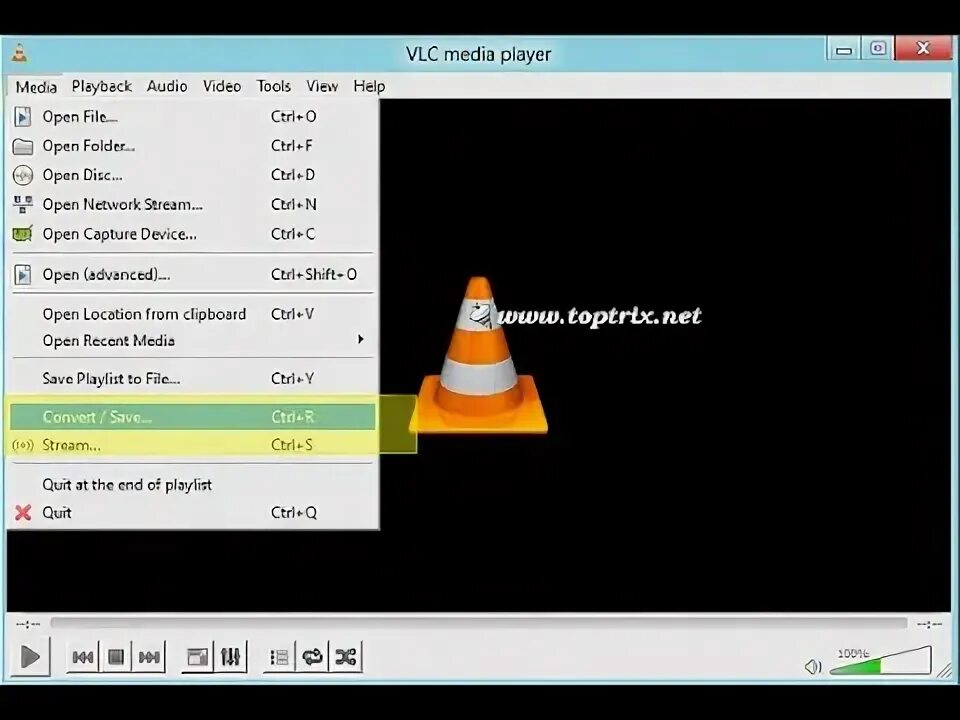Click the playback seek bar
Screen dimensions: 960x720
tap(478, 623)
